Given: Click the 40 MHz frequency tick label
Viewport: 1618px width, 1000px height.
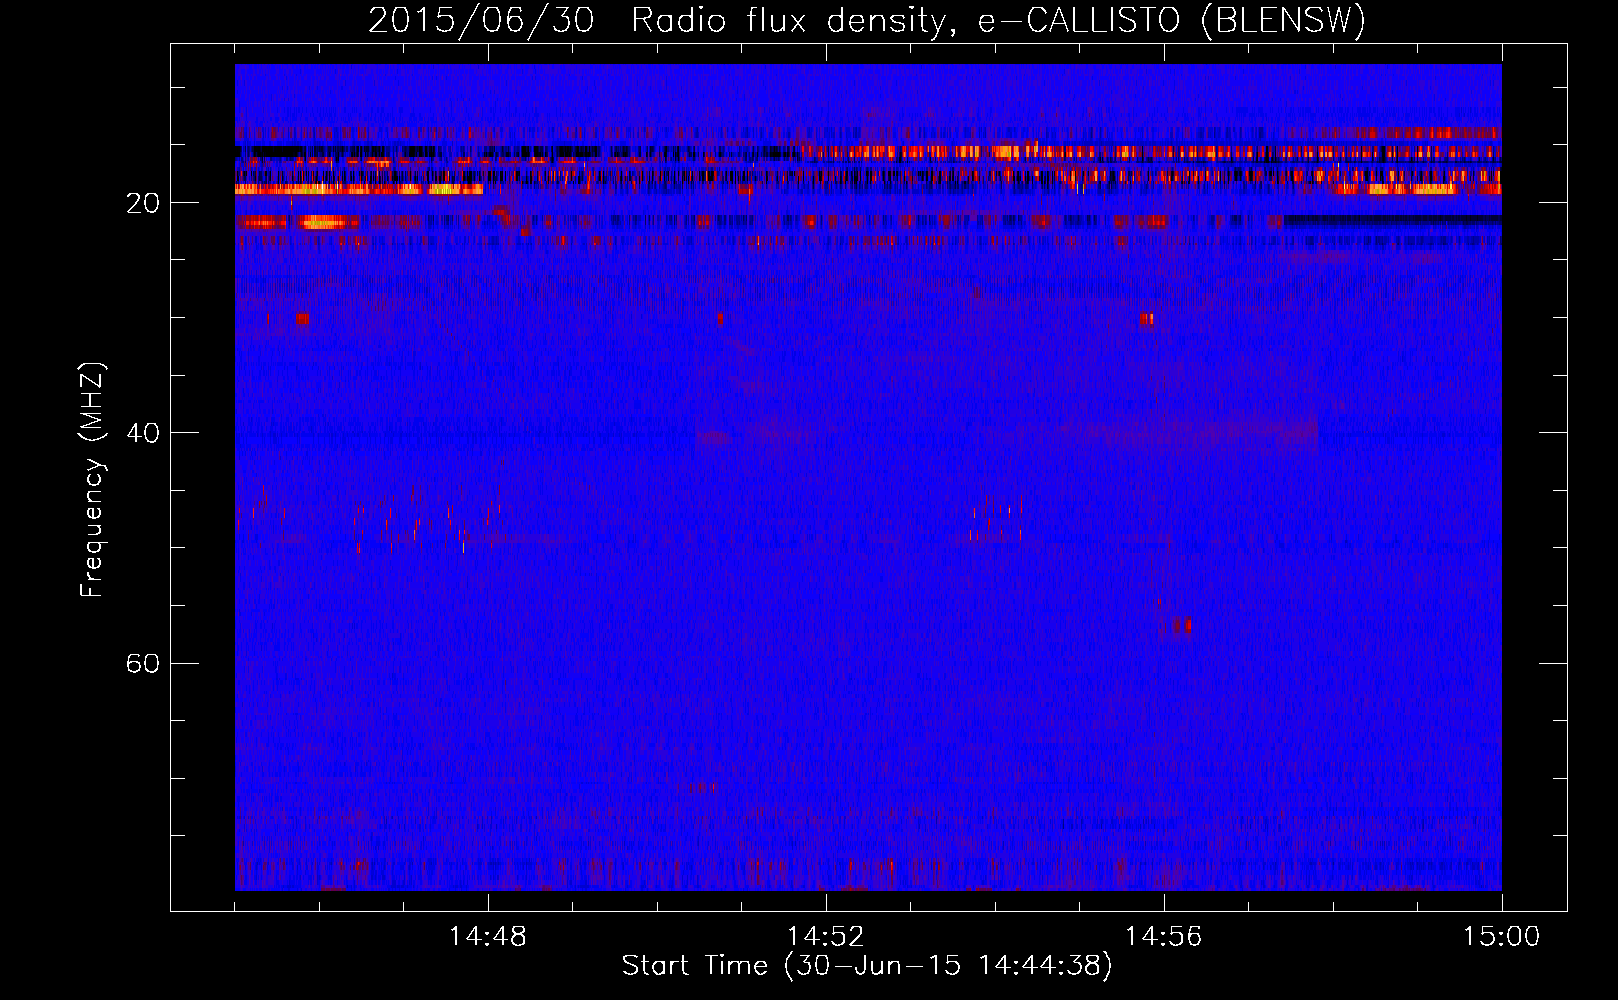Looking at the screenshot, I should tap(143, 433).
